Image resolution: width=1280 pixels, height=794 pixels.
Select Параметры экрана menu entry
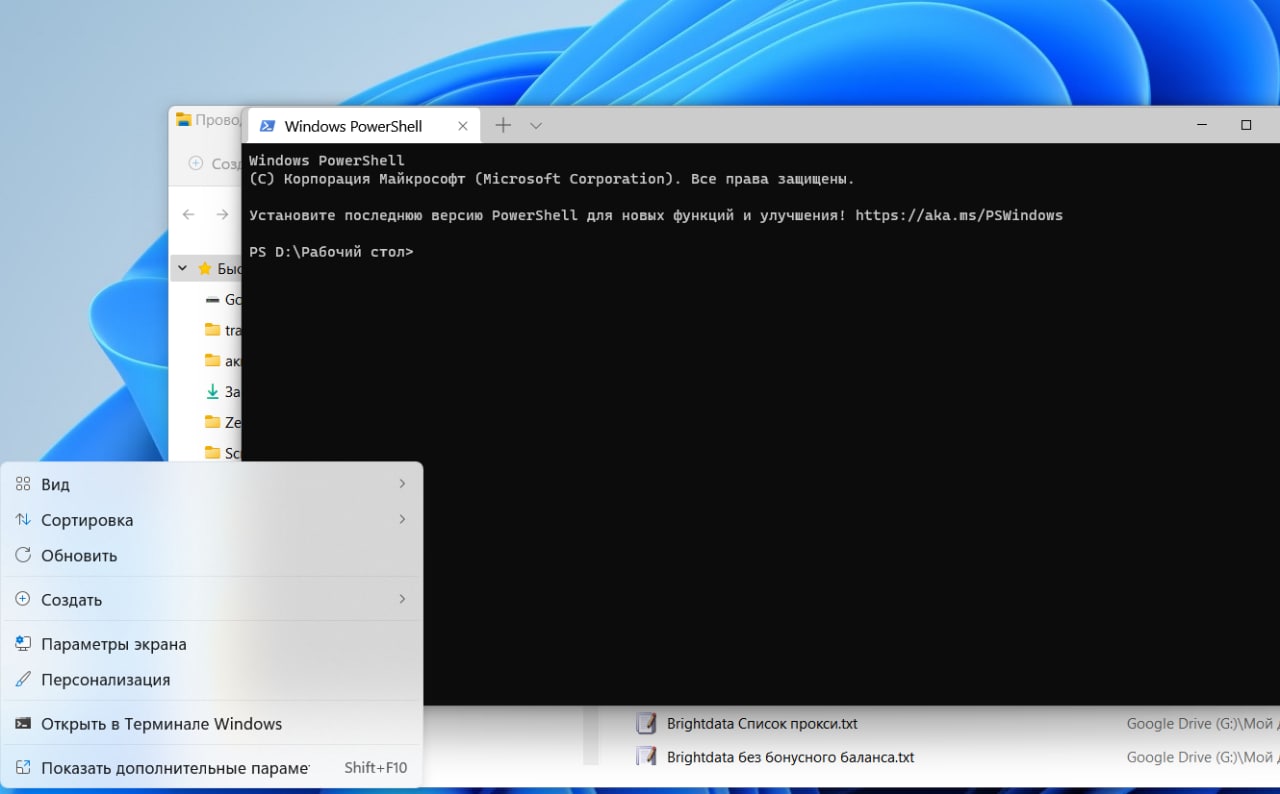(x=212, y=644)
